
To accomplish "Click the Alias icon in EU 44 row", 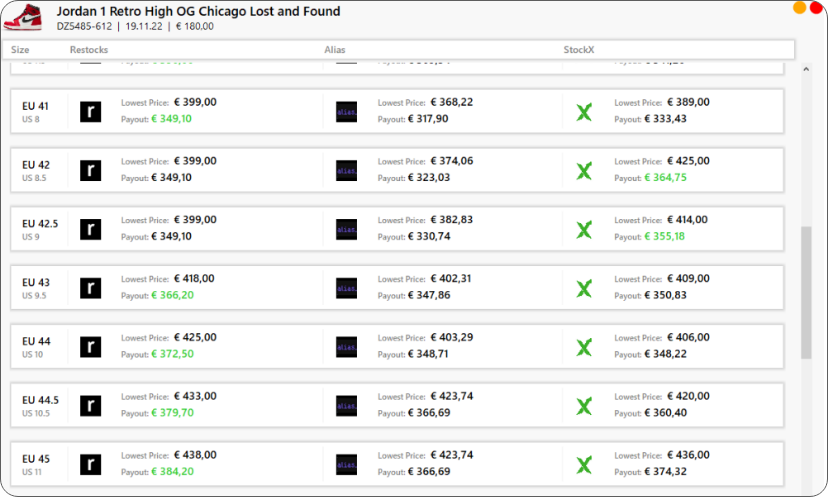I will click(346, 348).
